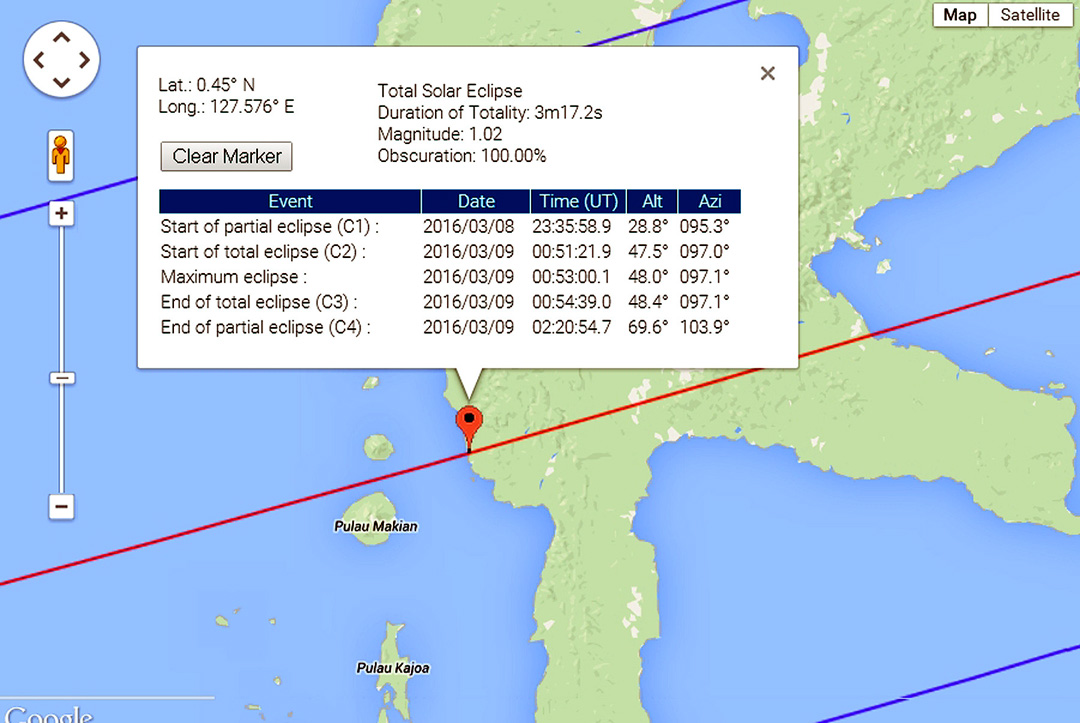Pan the map down with the arrow
Viewport: 1080px width, 723px height.
(x=61, y=83)
